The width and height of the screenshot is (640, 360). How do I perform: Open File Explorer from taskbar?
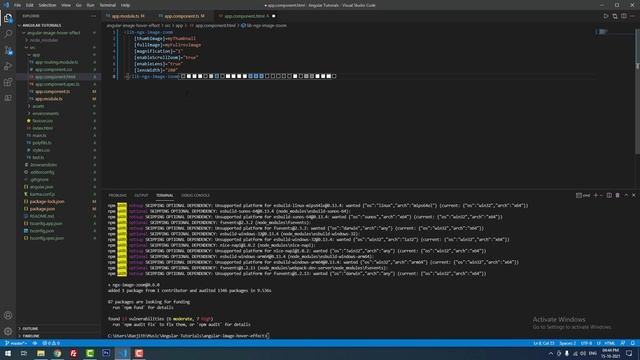[x=41, y=353]
